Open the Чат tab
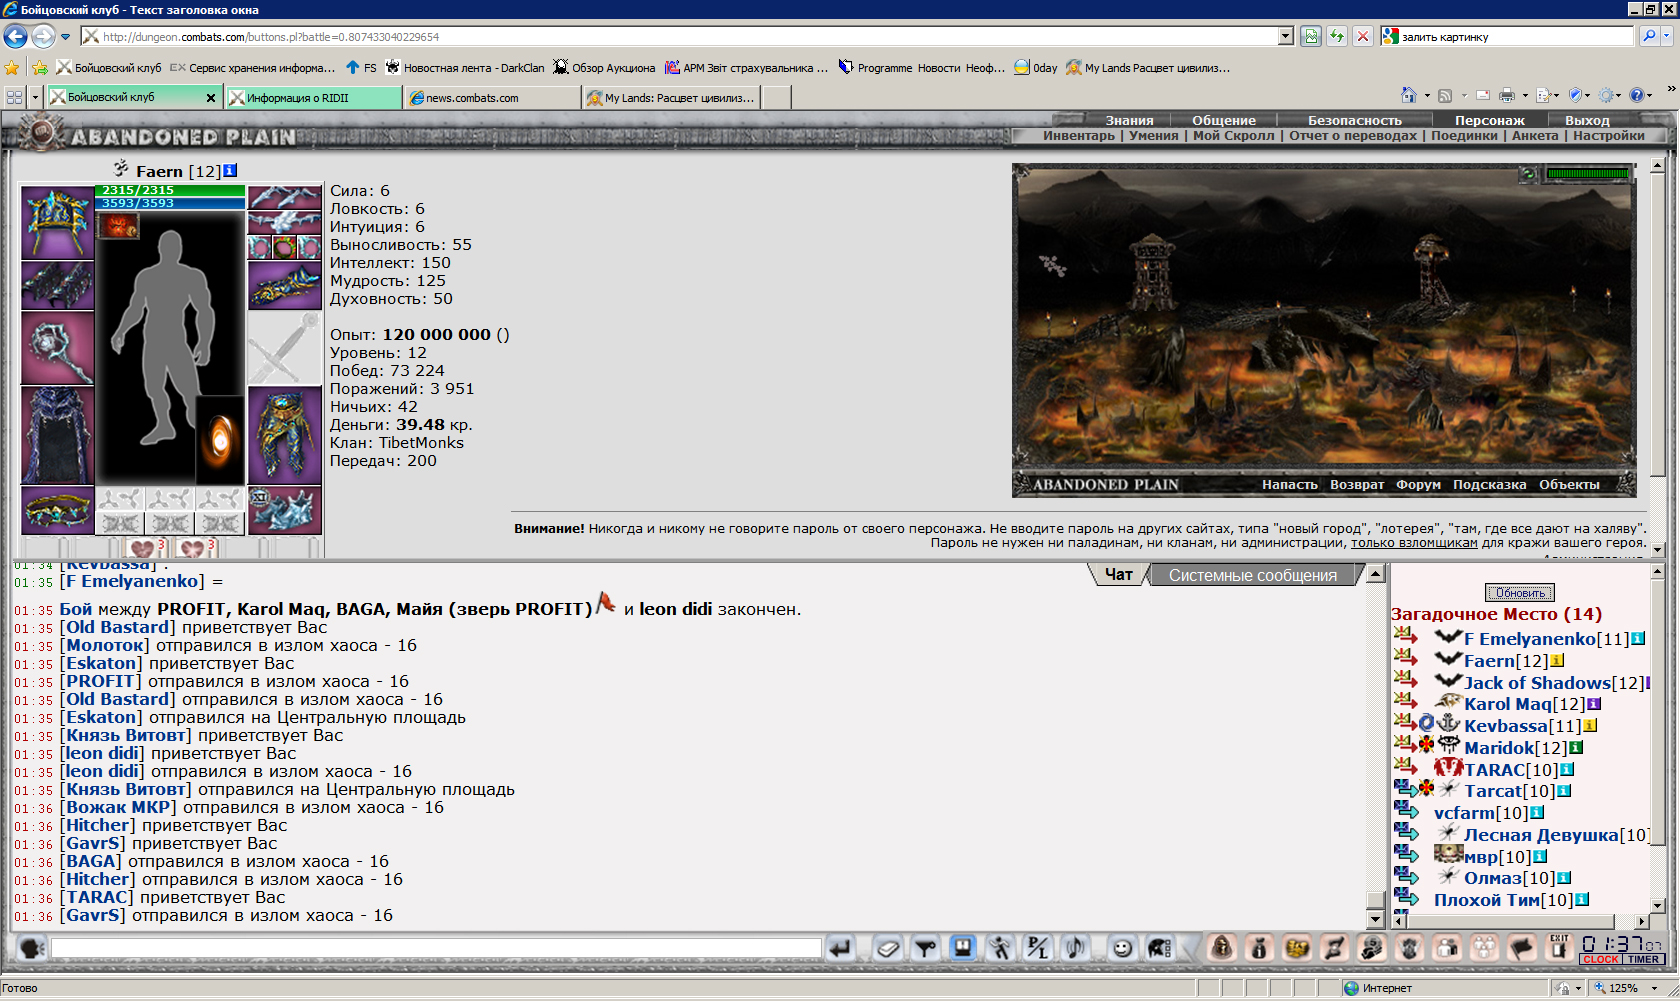 pos(1118,575)
